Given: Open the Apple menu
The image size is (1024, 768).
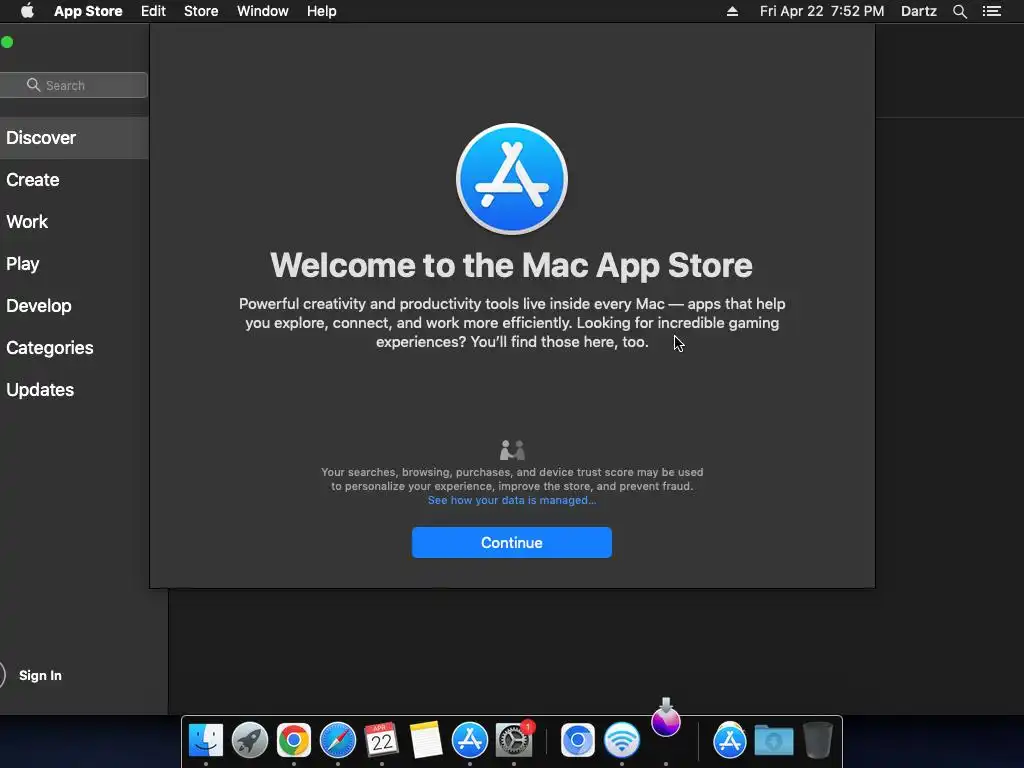Looking at the screenshot, I should click(27, 11).
